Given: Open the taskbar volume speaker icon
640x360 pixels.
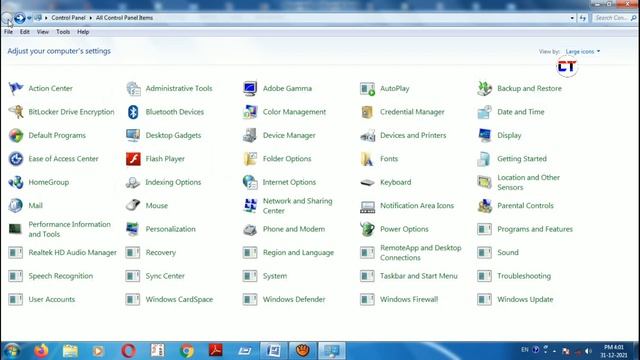Looking at the screenshot, I should point(588,351).
